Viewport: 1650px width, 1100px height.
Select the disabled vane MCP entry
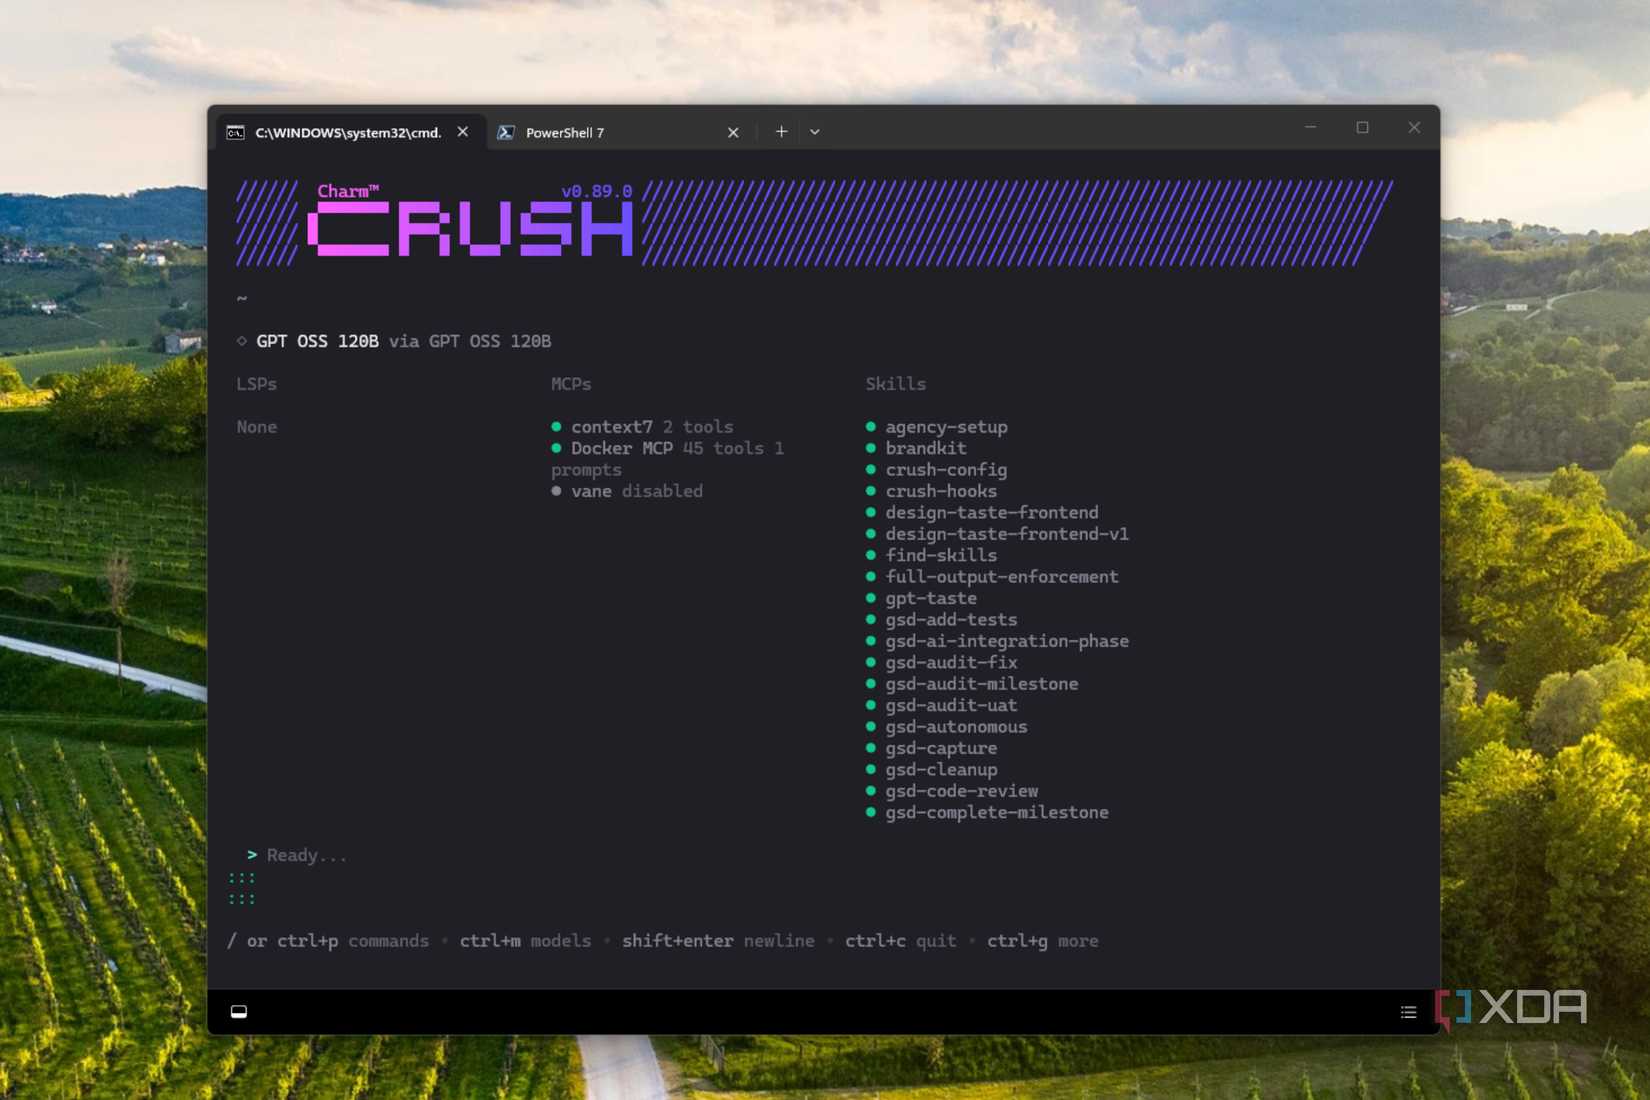click(627, 491)
